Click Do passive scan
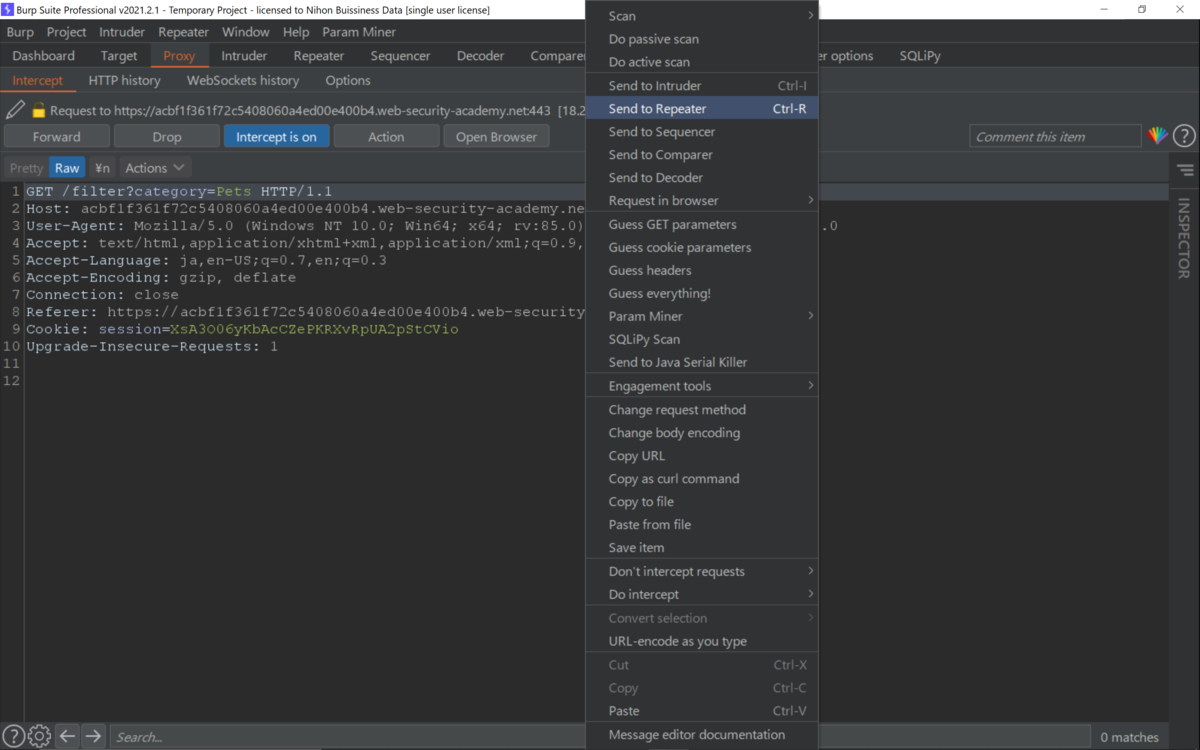1200x750 pixels. click(x=702, y=39)
